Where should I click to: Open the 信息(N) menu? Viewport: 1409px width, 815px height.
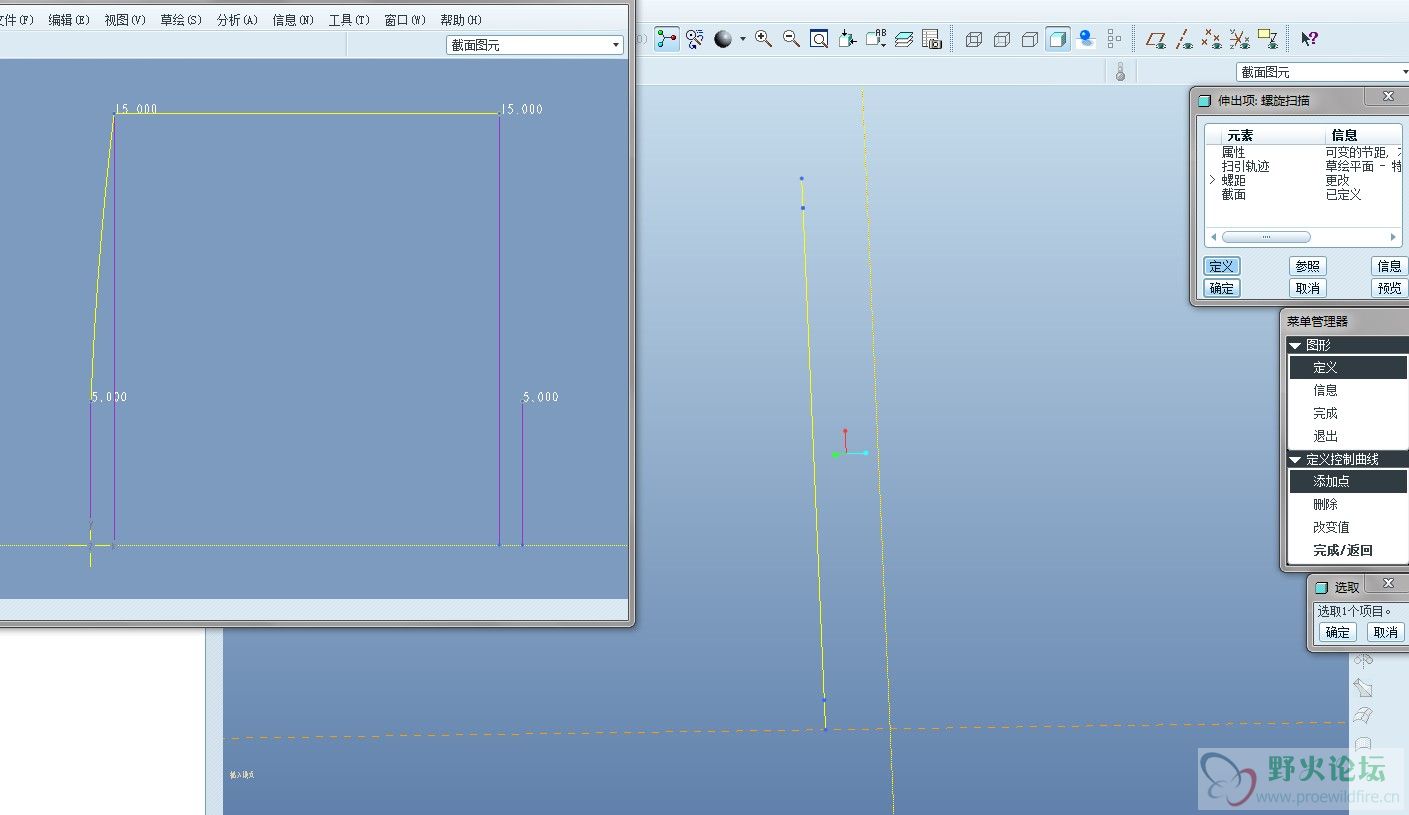tap(293, 20)
